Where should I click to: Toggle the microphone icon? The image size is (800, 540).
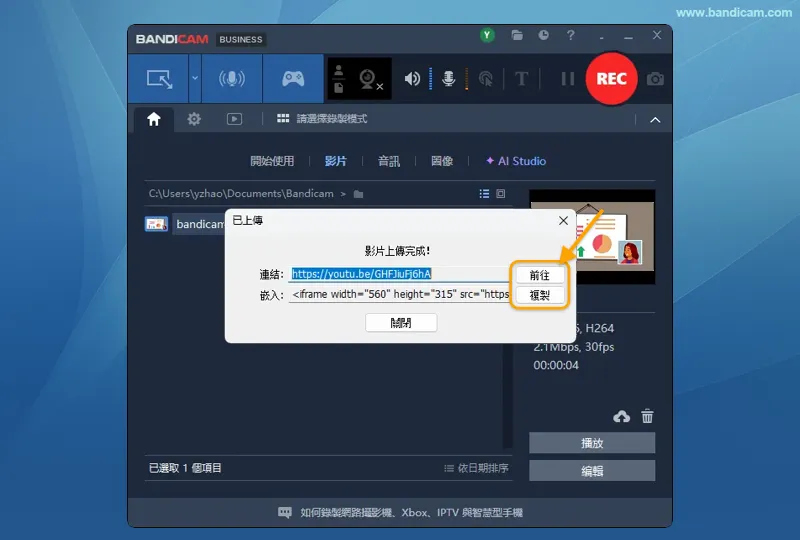448,79
